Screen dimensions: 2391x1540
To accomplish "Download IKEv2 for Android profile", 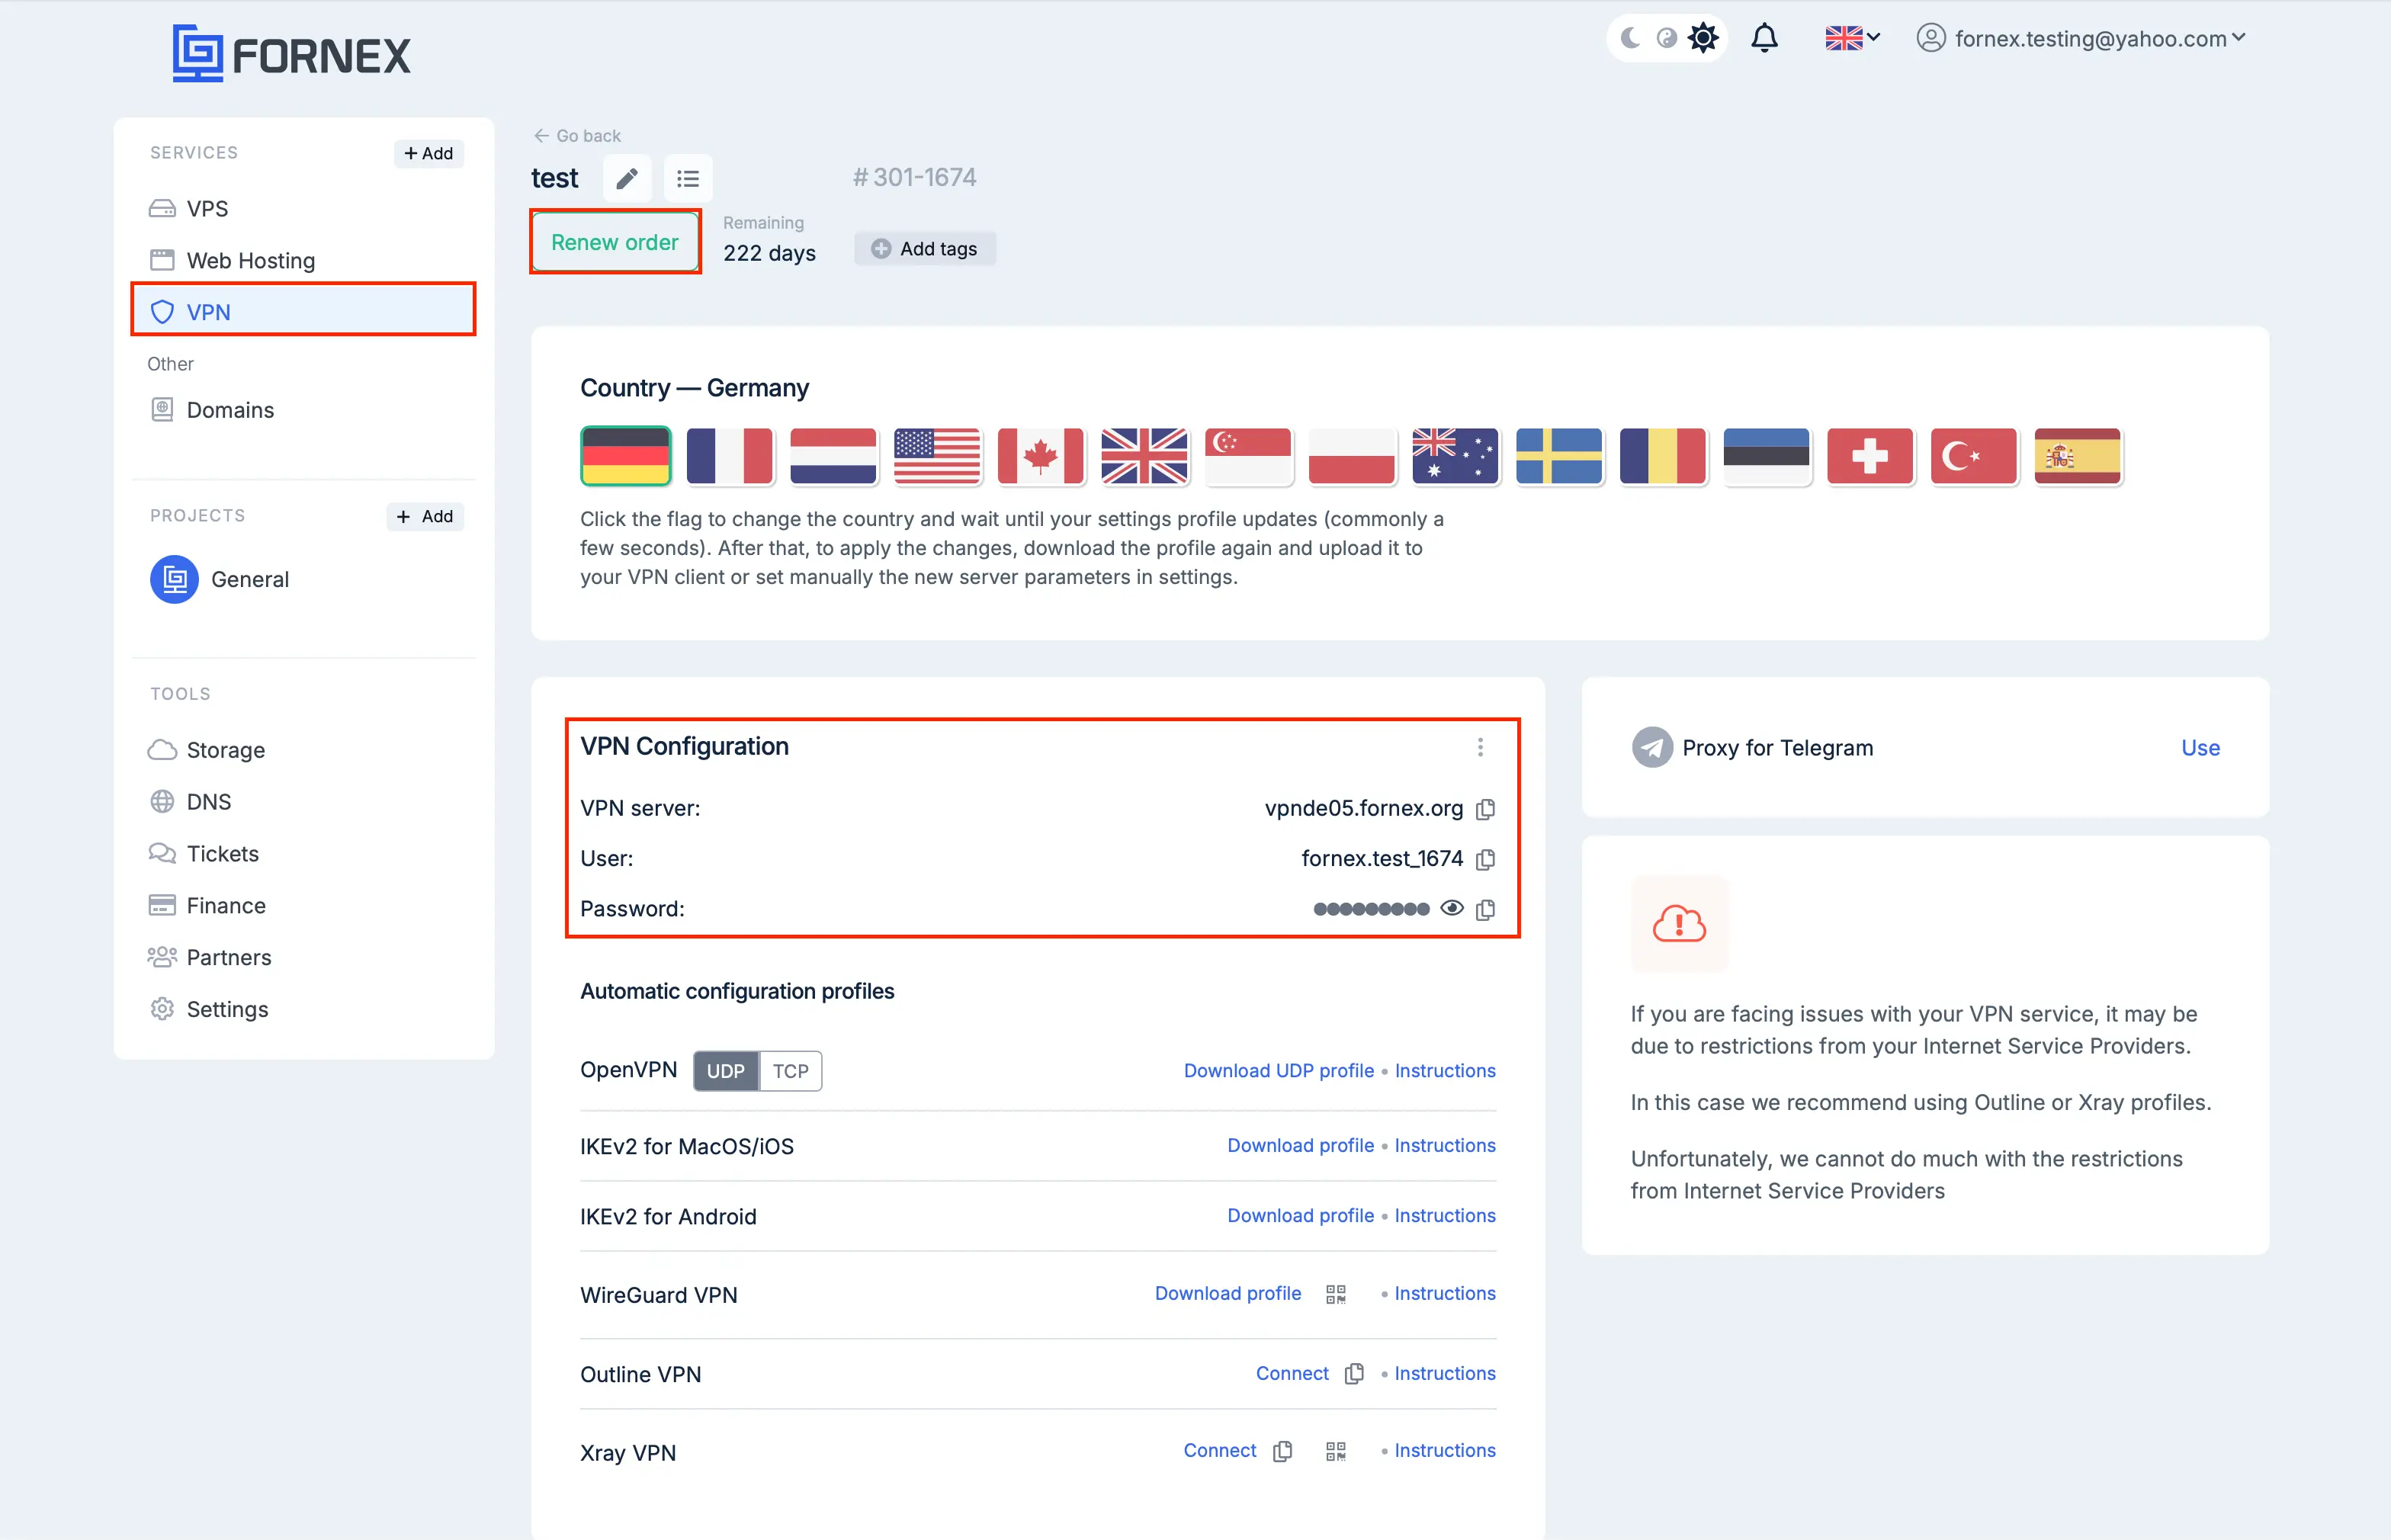I will pos(1300,1215).
